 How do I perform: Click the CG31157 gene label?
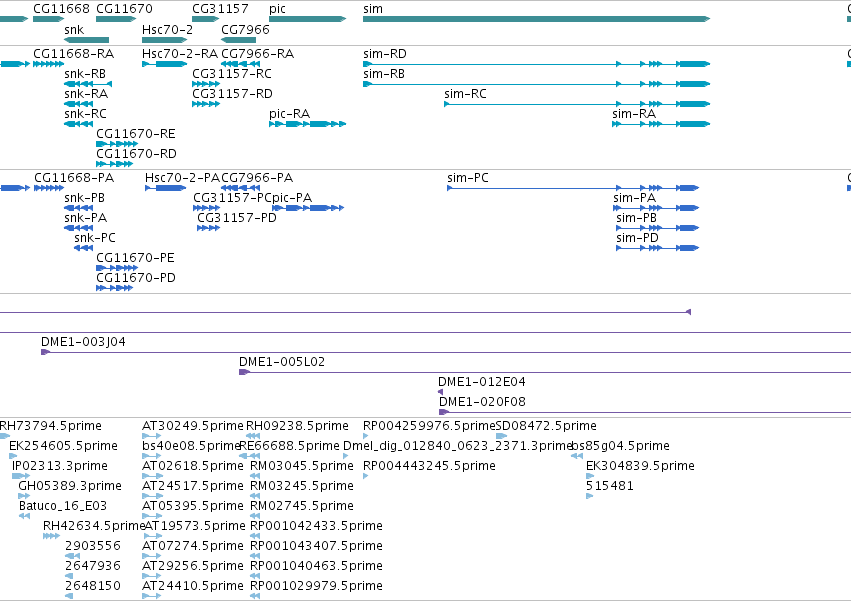tap(220, 9)
